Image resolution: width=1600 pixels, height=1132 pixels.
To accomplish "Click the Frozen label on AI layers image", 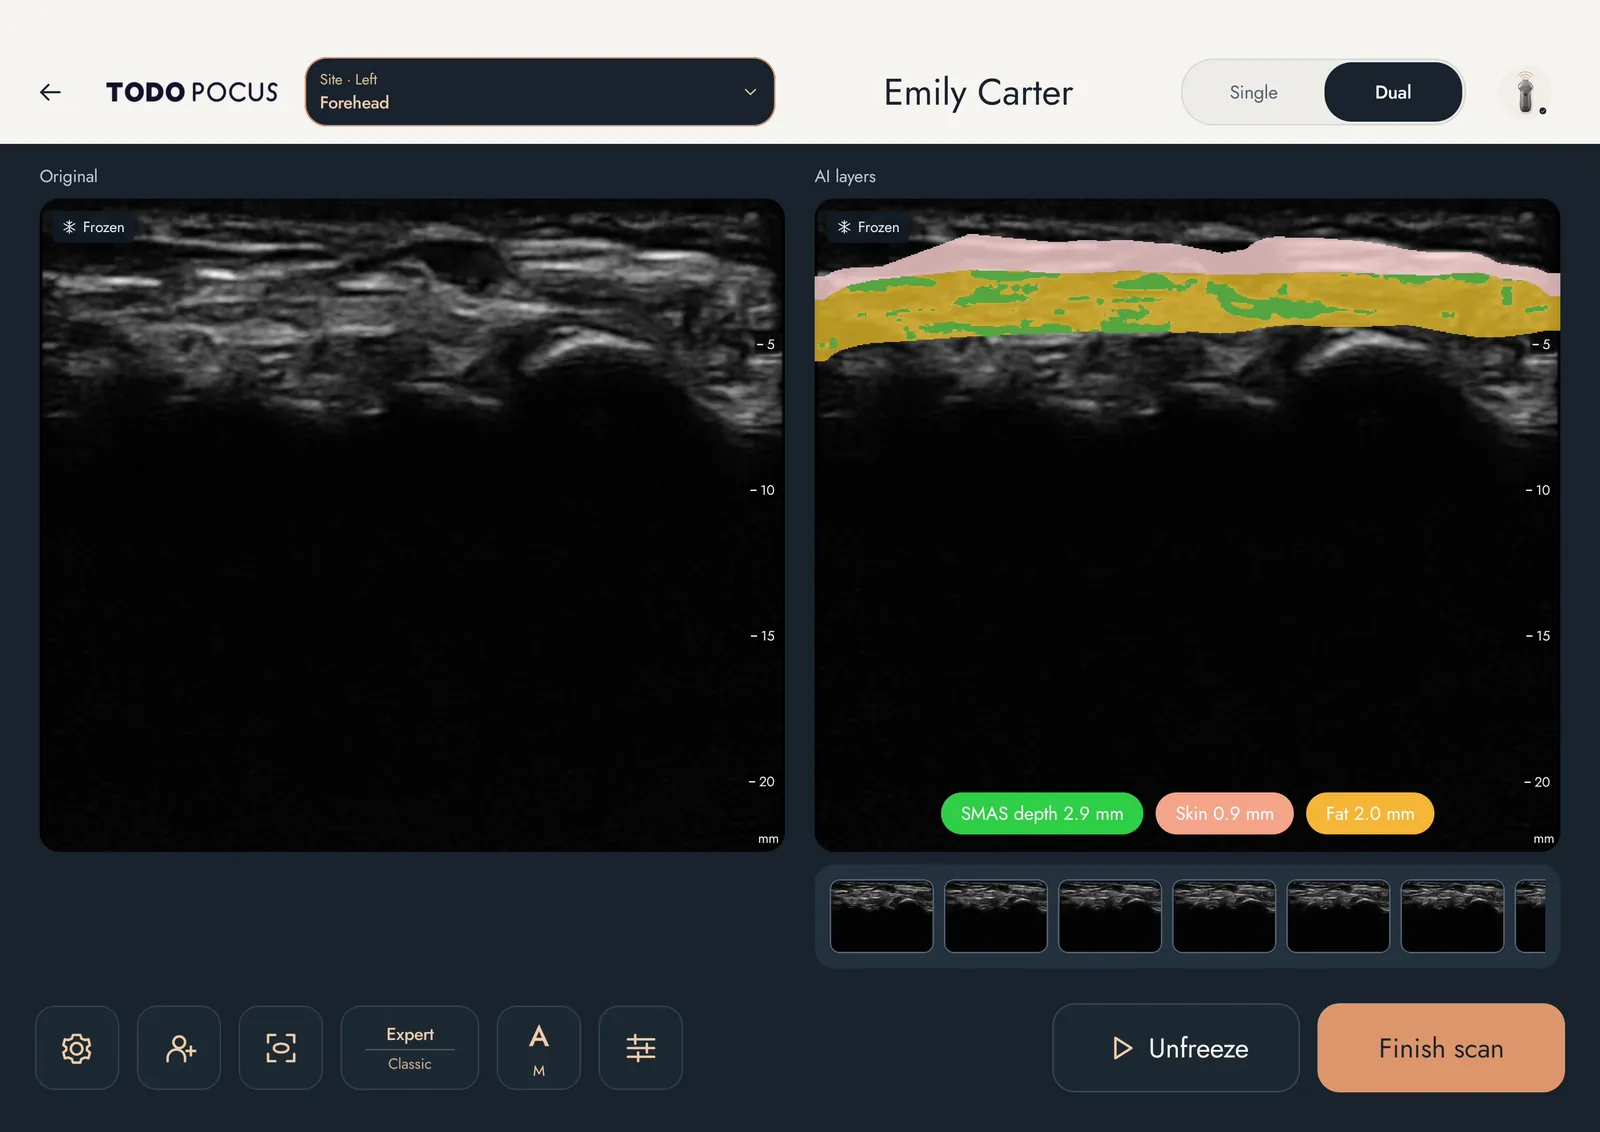I will coord(869,227).
